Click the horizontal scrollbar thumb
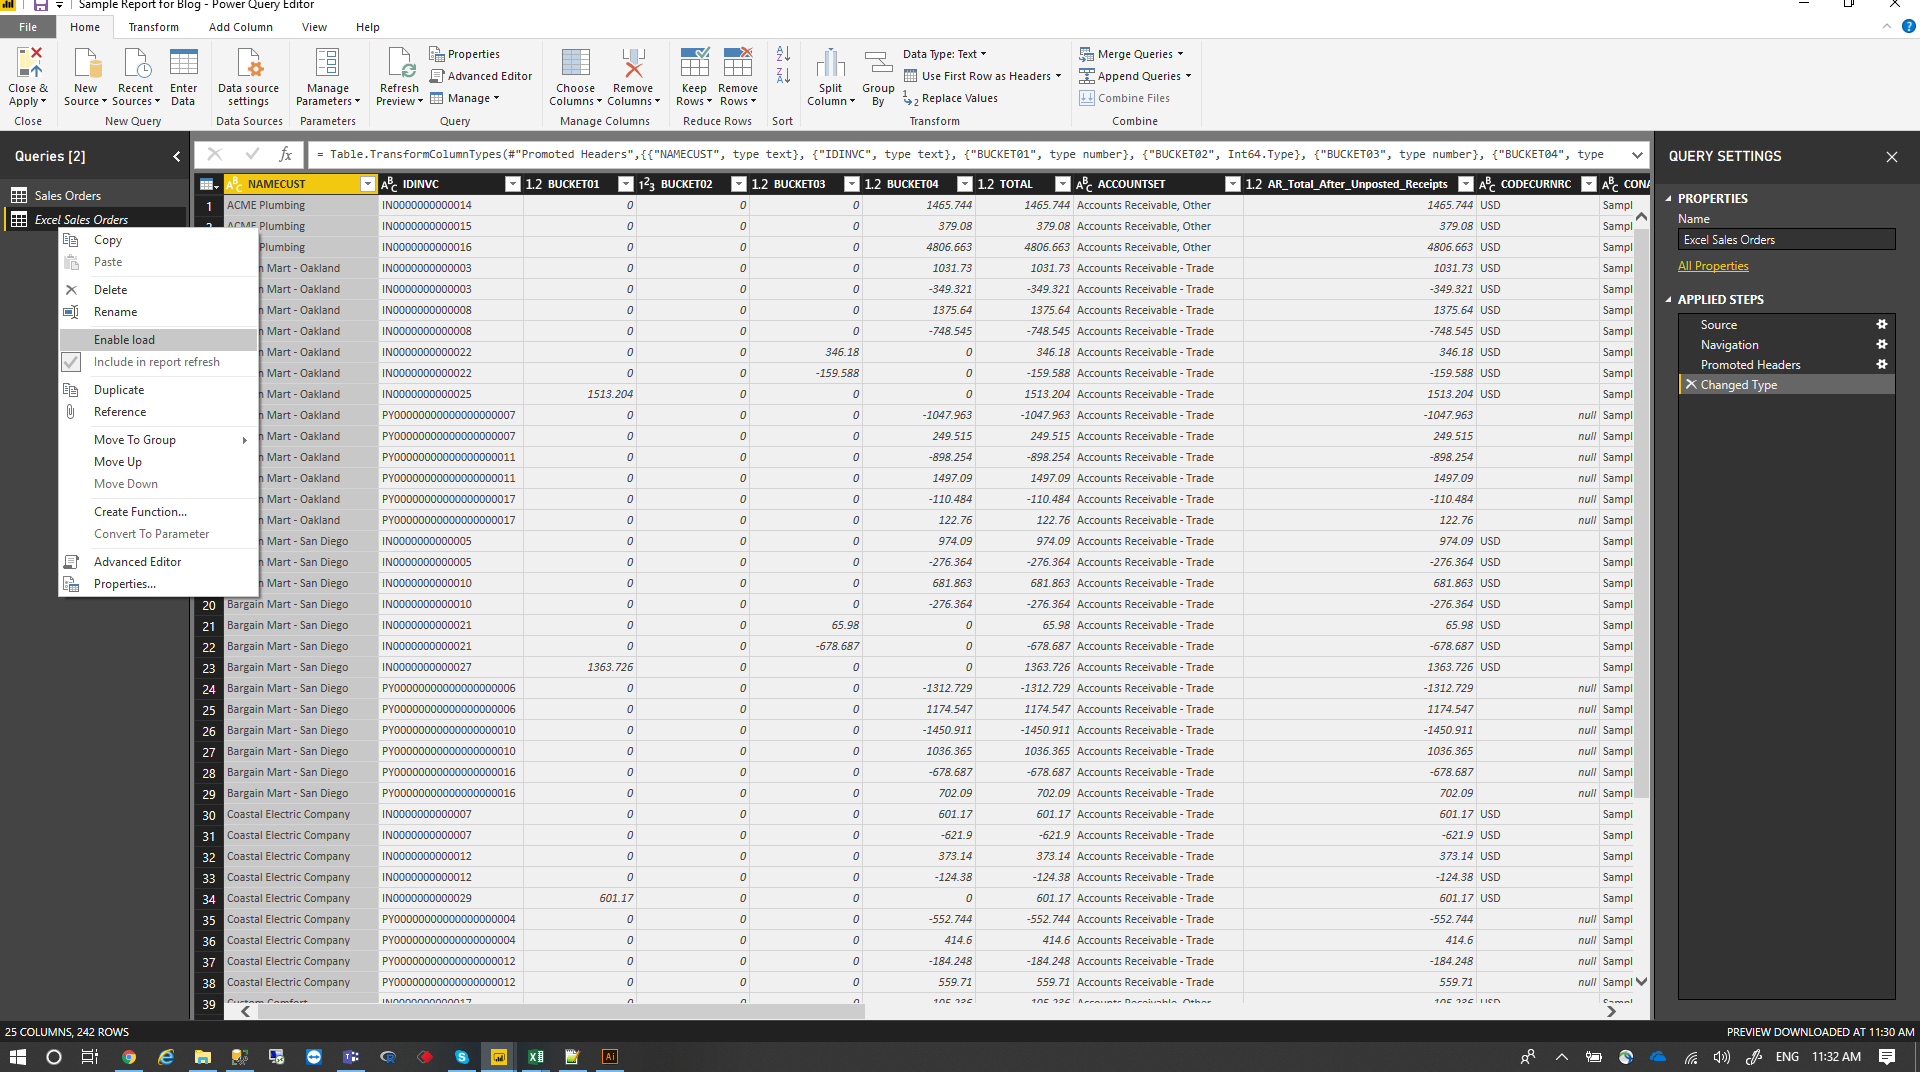 tap(560, 1012)
